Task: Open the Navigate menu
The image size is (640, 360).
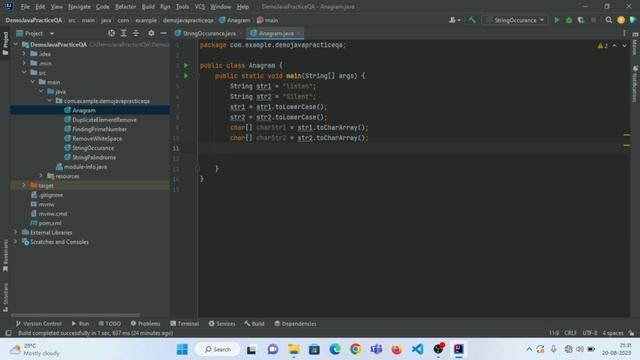Action: point(79,7)
